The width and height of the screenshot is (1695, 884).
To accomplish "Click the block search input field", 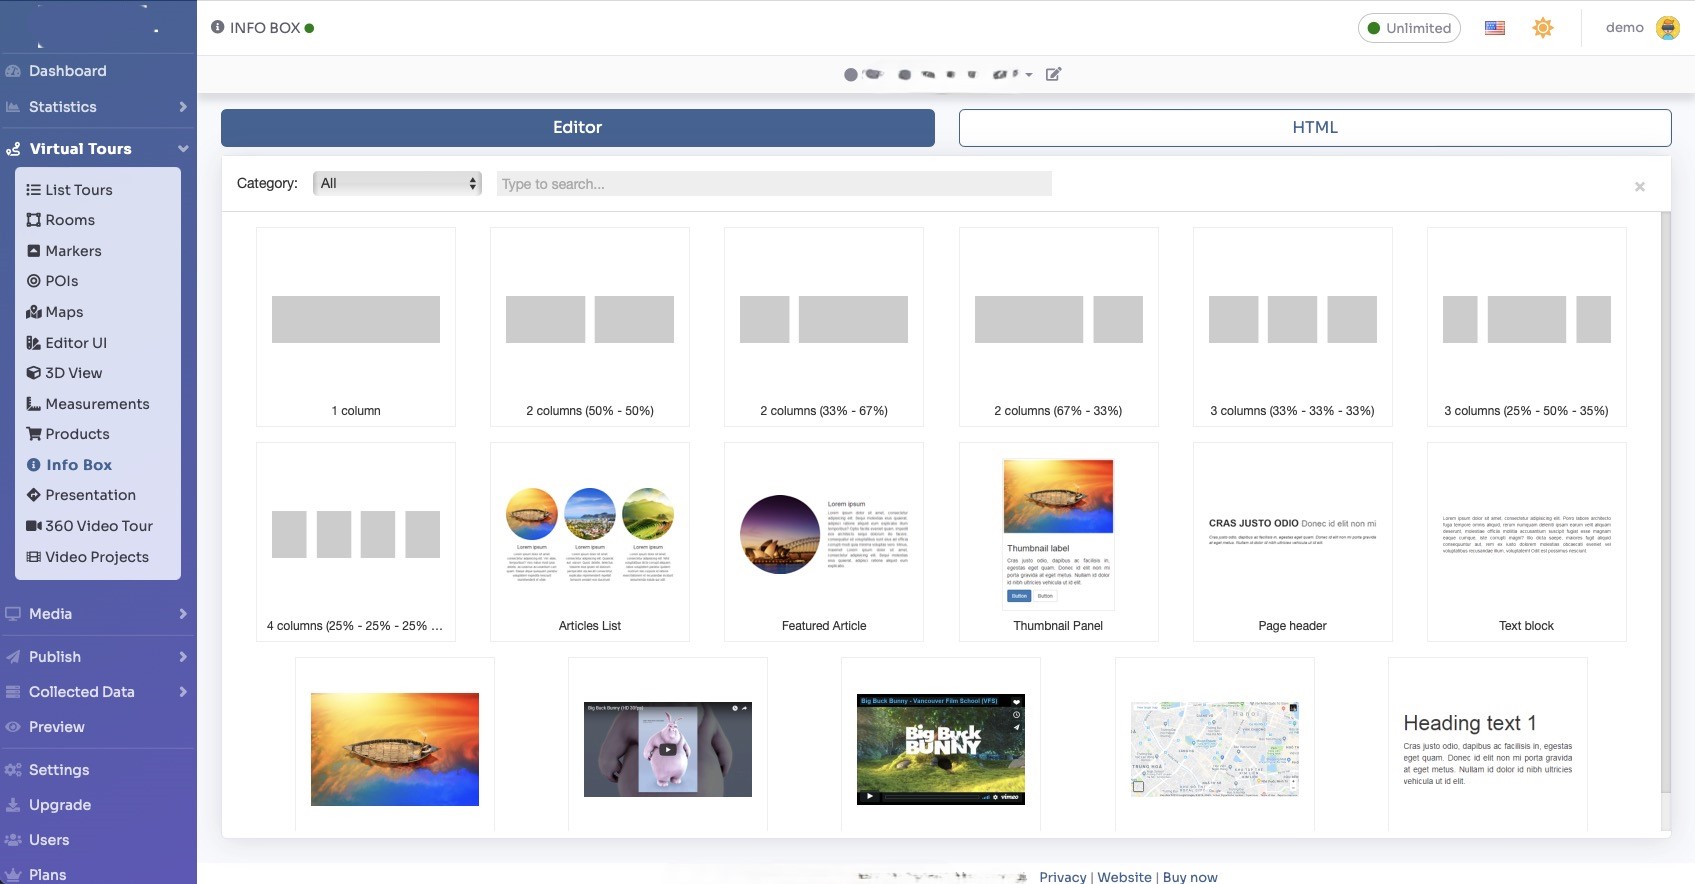I will (x=773, y=184).
